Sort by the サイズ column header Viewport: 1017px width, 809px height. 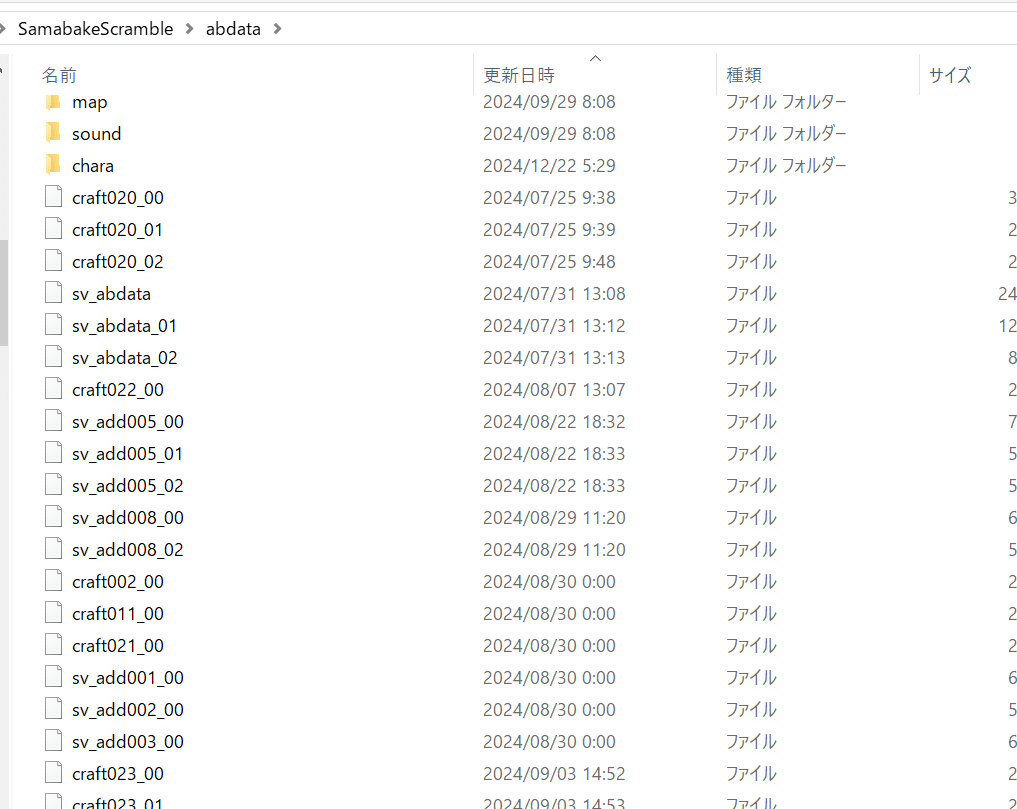(x=950, y=75)
